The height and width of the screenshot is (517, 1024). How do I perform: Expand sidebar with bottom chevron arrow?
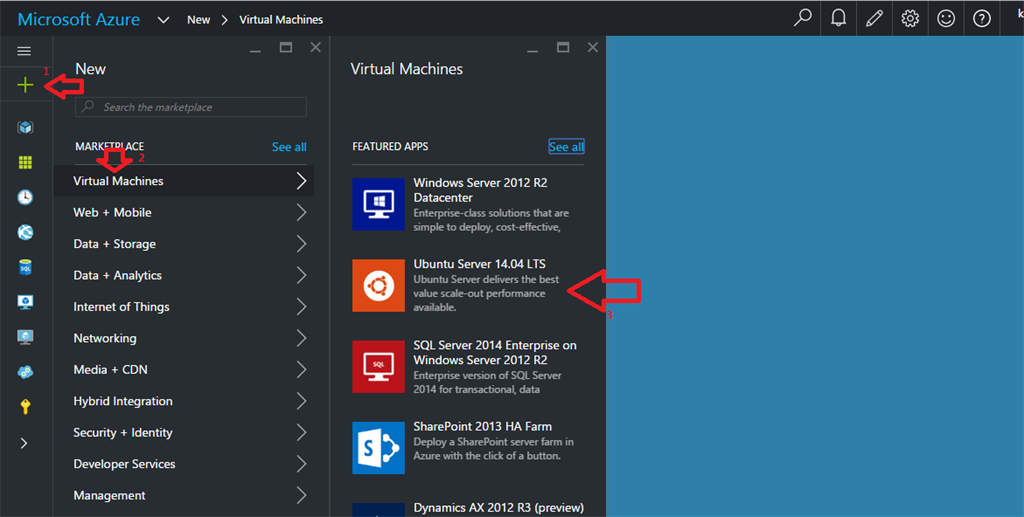pyautogui.click(x=24, y=443)
